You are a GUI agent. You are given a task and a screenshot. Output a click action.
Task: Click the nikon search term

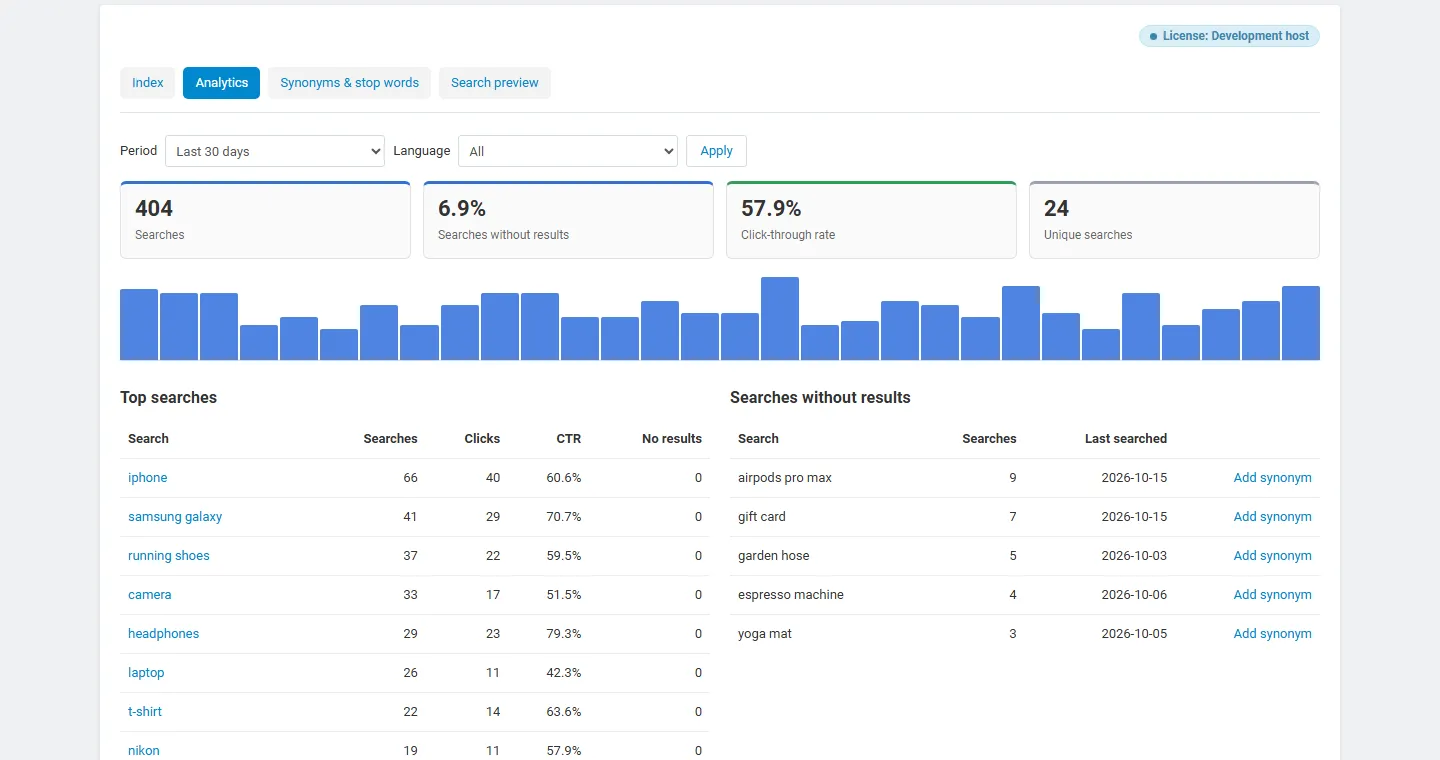pos(144,750)
